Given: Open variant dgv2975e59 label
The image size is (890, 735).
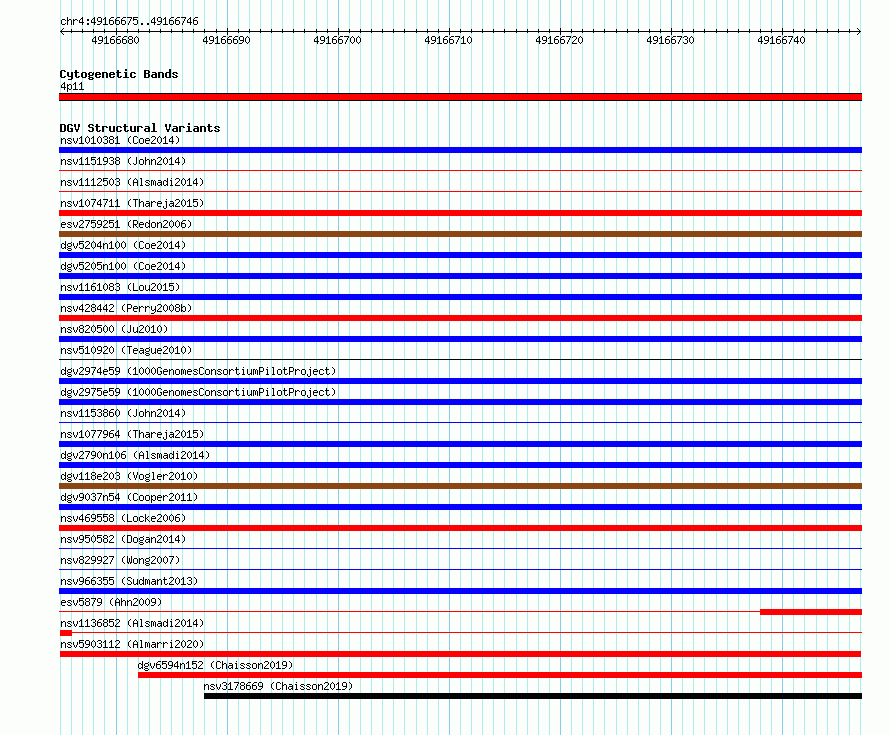Looking at the screenshot, I should point(198,392).
